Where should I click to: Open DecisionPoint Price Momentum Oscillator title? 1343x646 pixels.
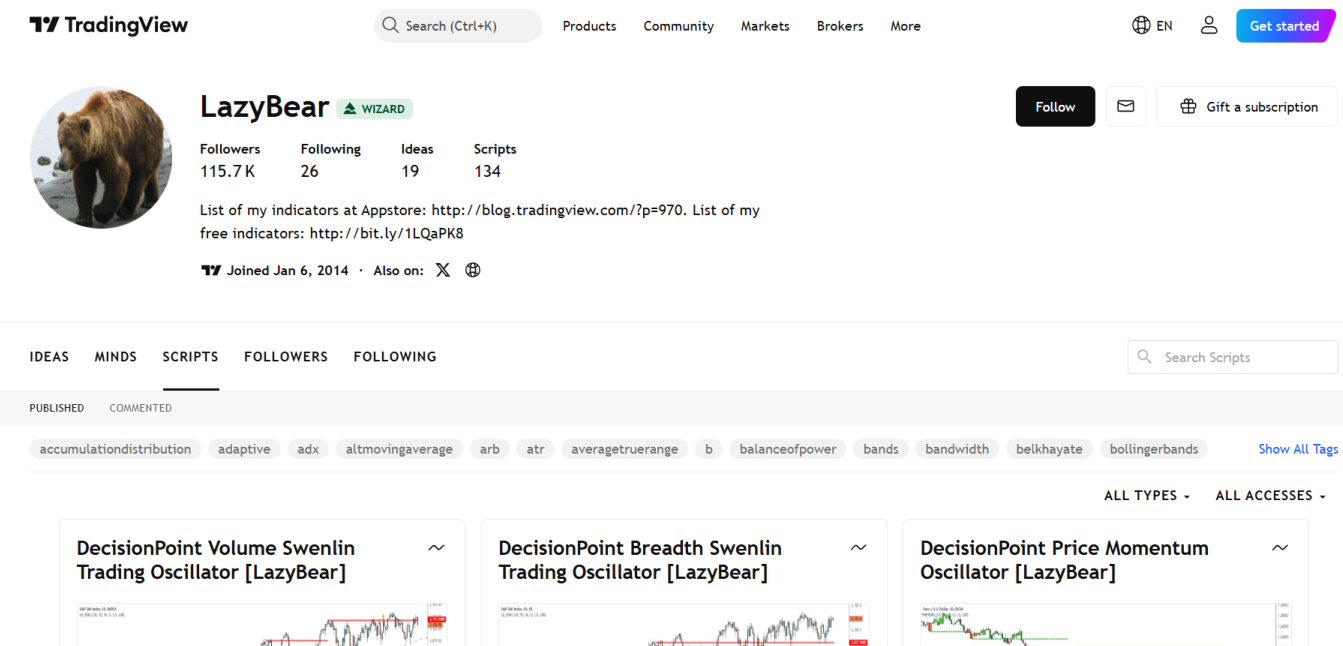pos(1064,560)
